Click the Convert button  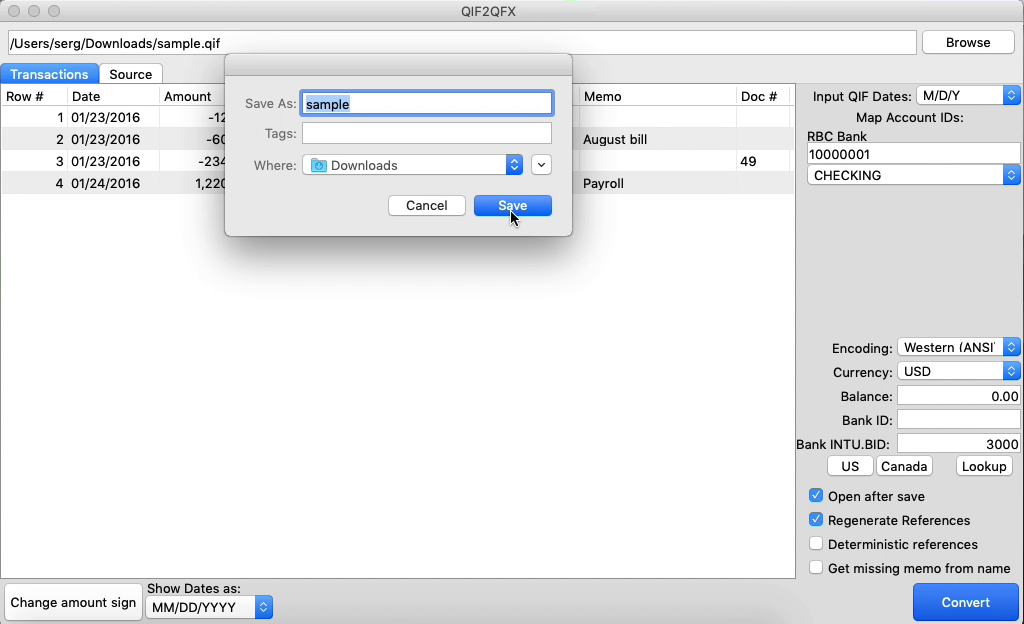pos(965,602)
